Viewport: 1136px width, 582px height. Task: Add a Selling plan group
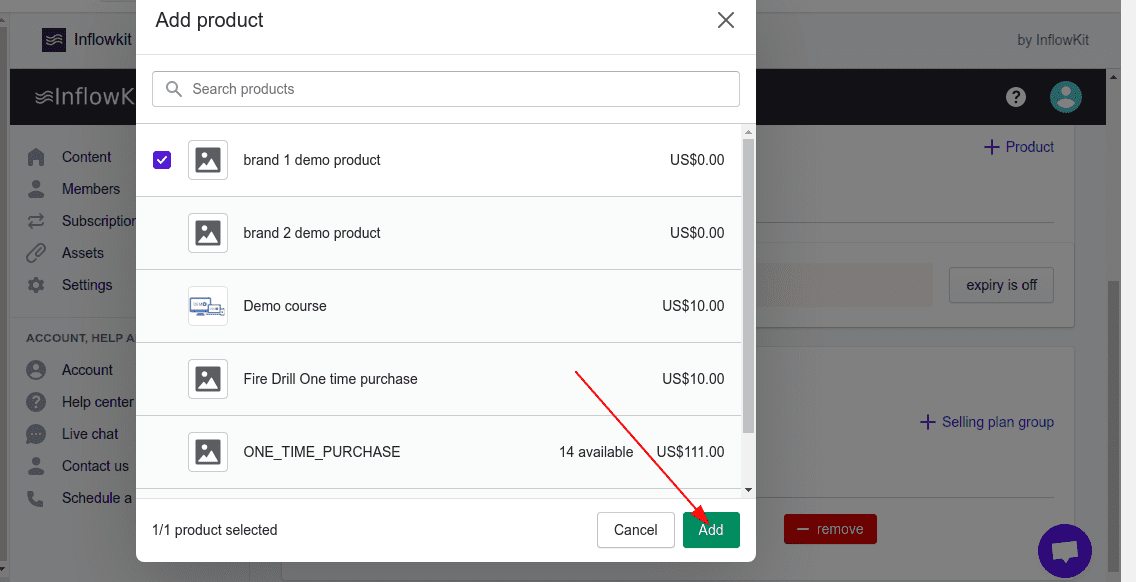coord(986,422)
